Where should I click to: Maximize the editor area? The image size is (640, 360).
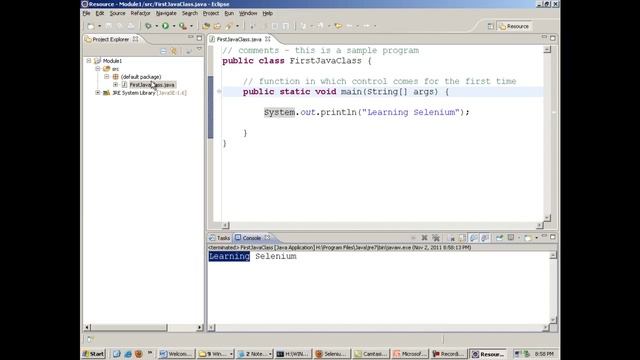[x=553, y=38]
